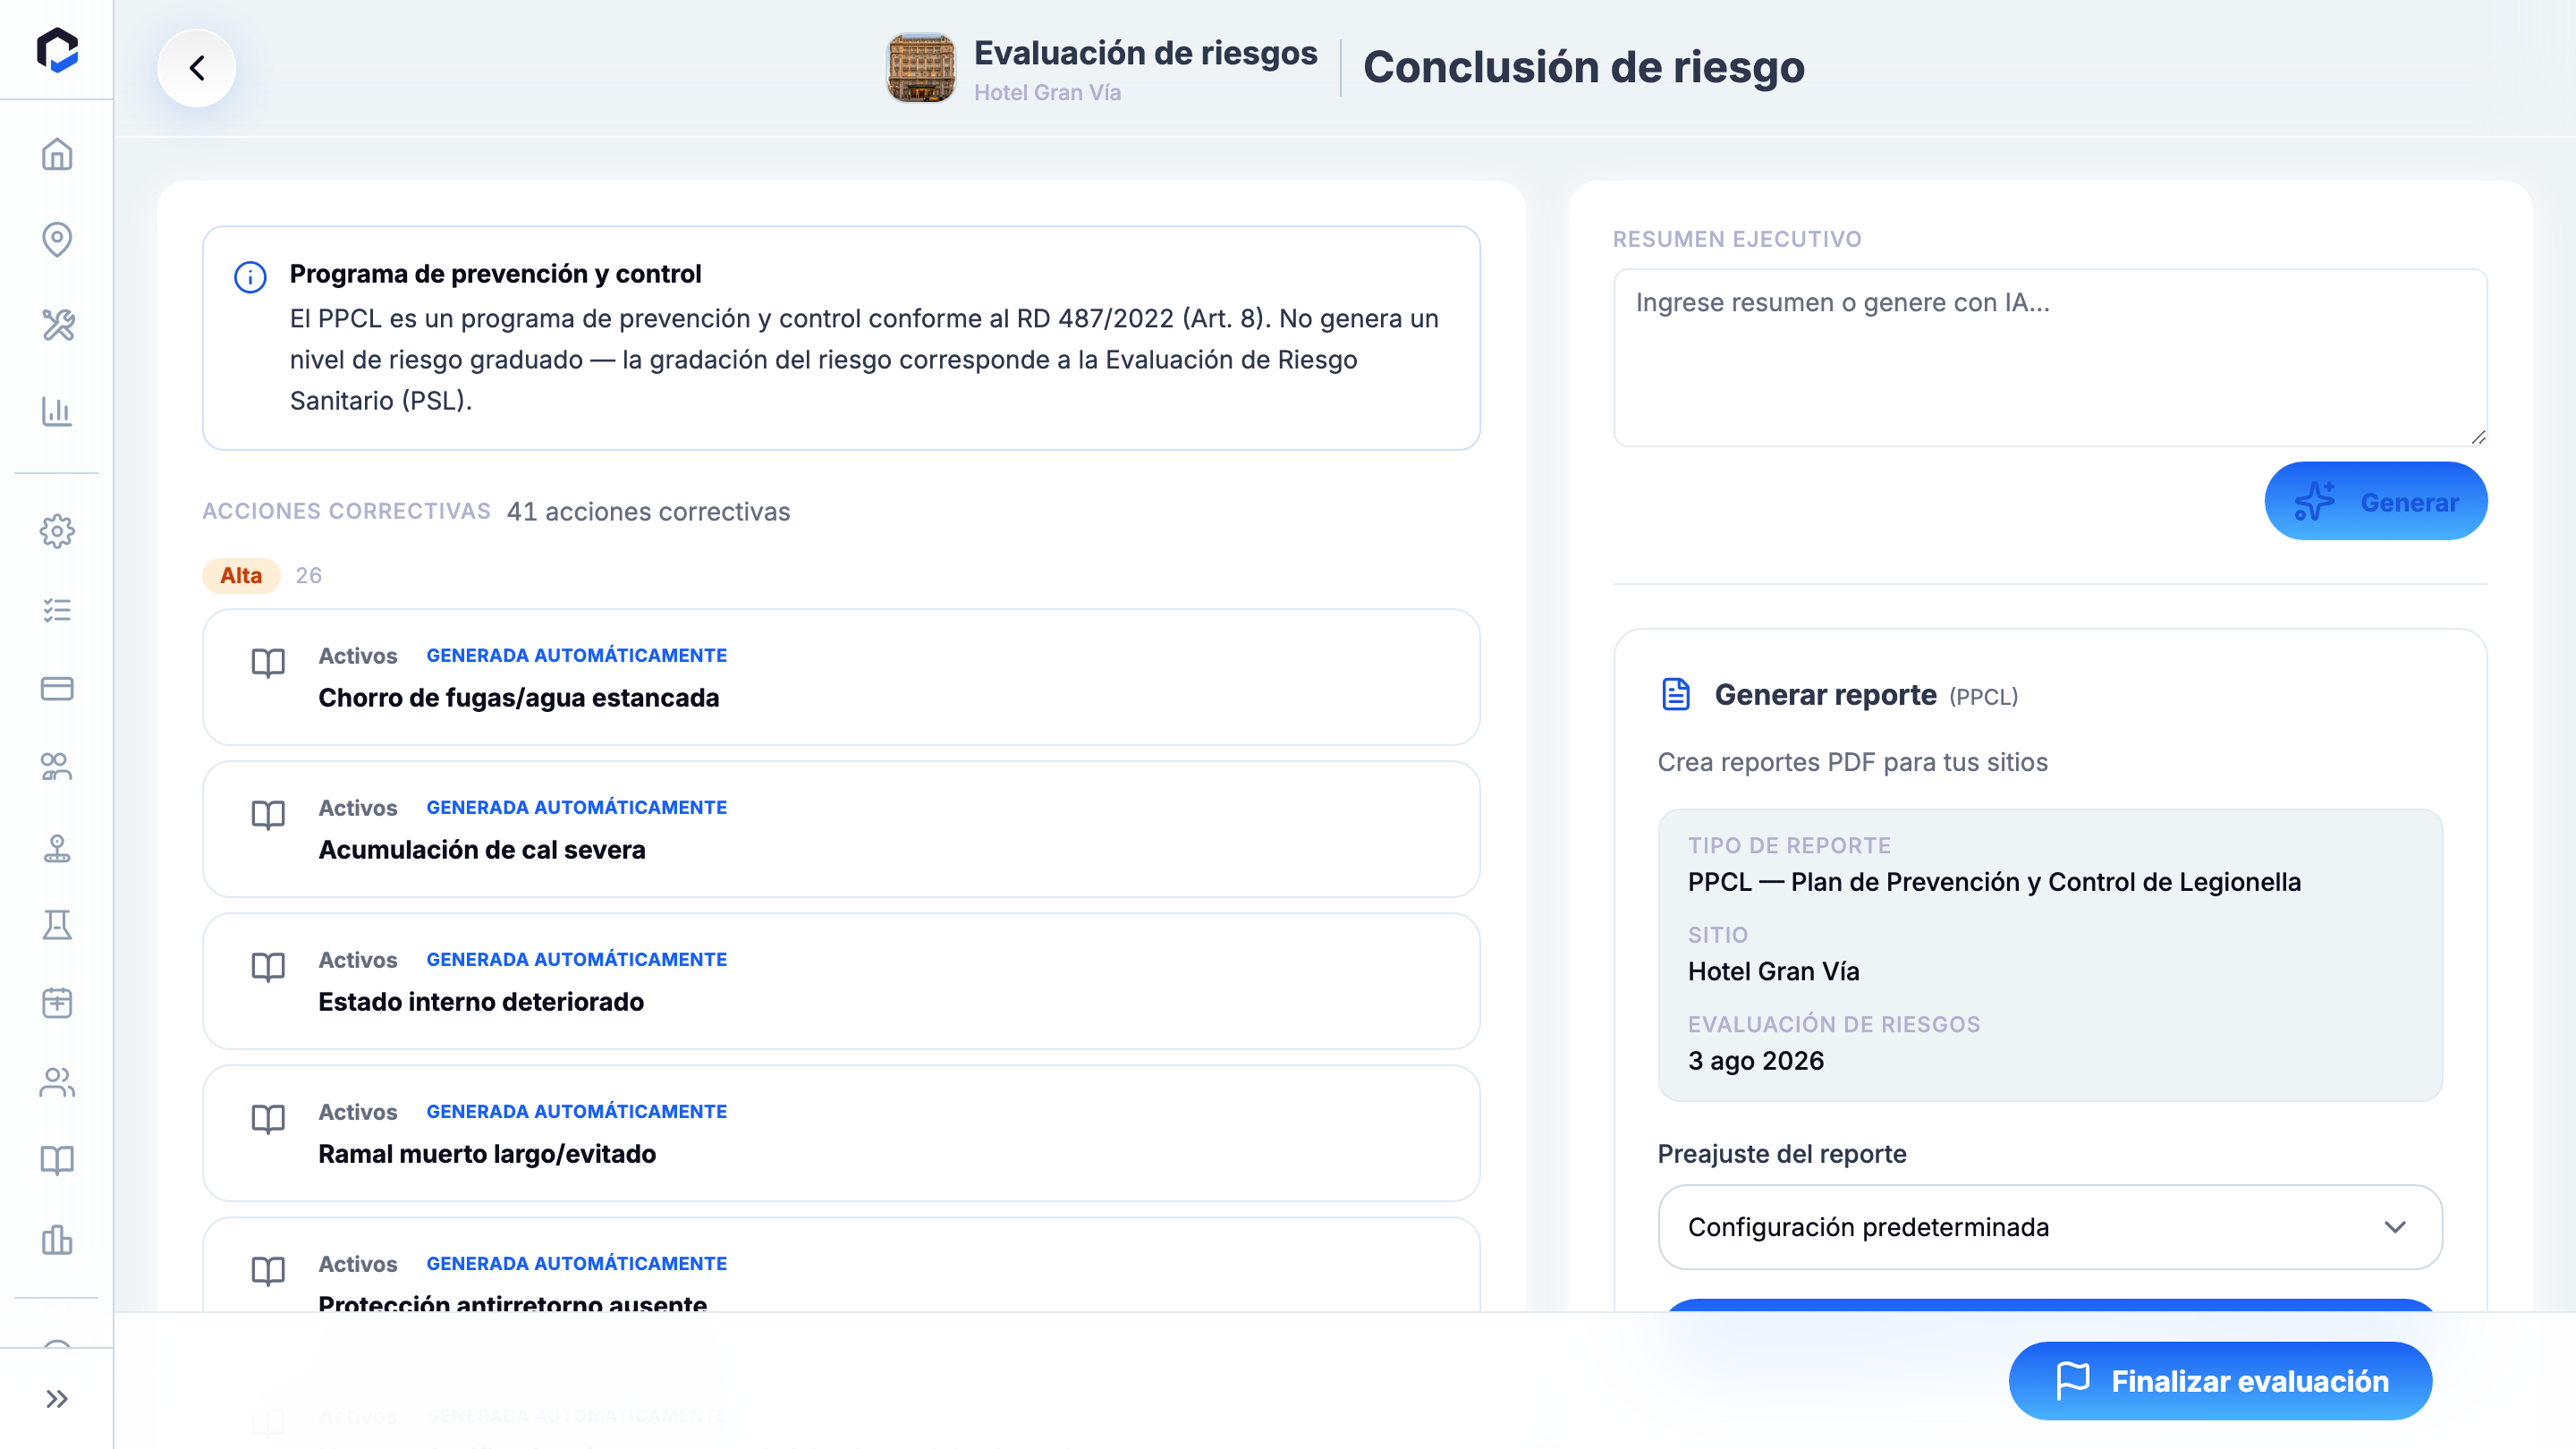Open the settings gear sidebar icon
This screenshot has width=2576, height=1449.
coord(57,531)
